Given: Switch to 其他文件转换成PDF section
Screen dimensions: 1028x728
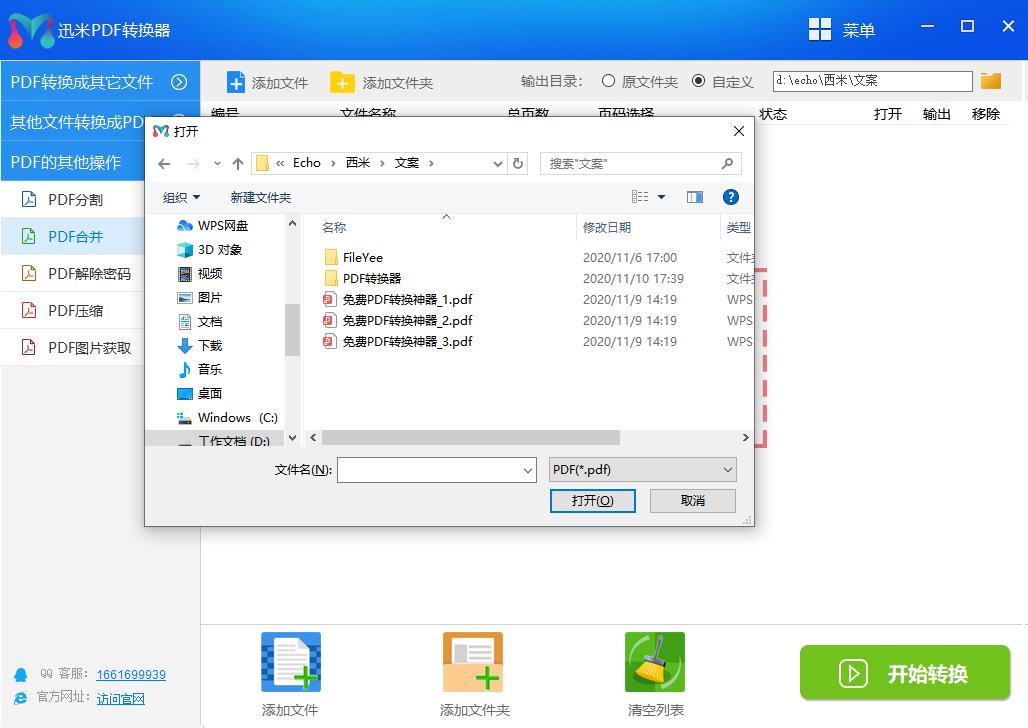Looking at the screenshot, I should pos(75,122).
